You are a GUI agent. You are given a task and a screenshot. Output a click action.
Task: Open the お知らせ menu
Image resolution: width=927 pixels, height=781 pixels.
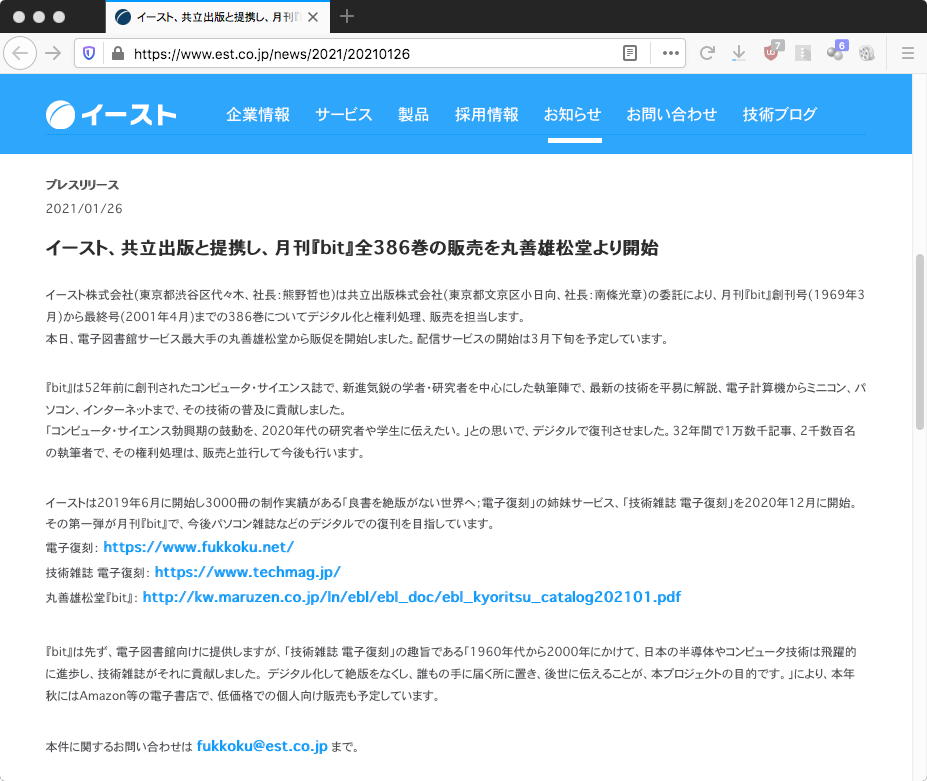572,114
